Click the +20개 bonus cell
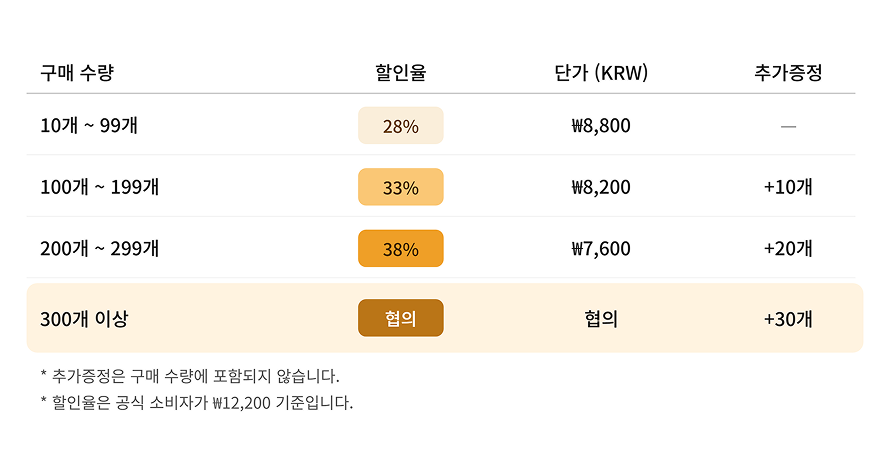The image size is (894, 452). click(788, 249)
